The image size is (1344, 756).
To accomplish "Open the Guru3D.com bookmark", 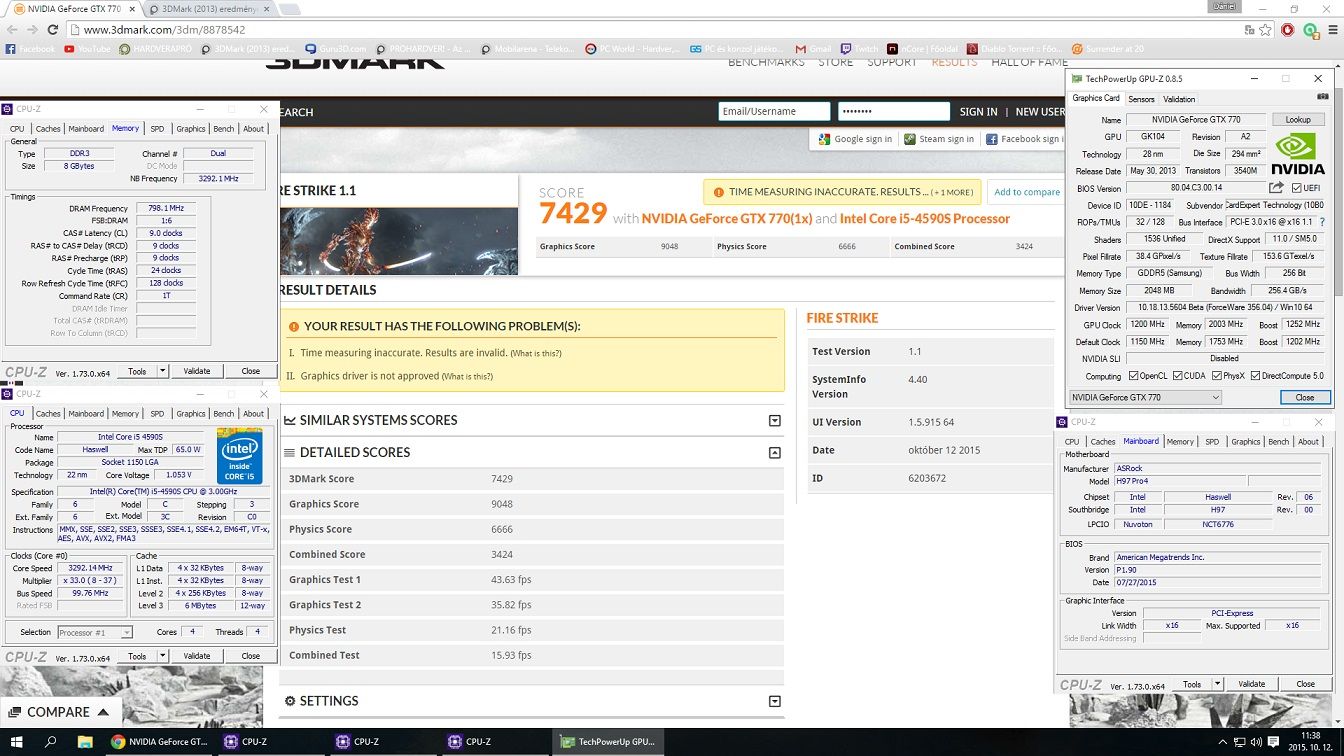I will coord(335,49).
